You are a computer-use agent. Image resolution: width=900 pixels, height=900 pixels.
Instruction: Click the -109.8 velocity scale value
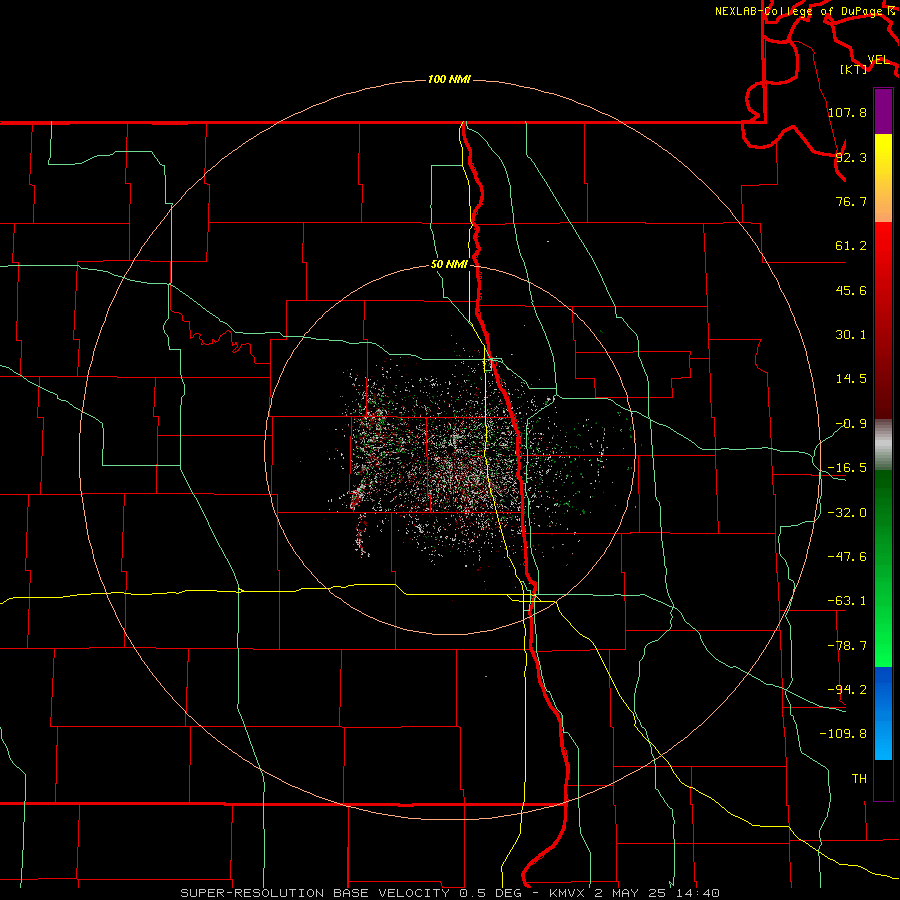pyautogui.click(x=843, y=734)
